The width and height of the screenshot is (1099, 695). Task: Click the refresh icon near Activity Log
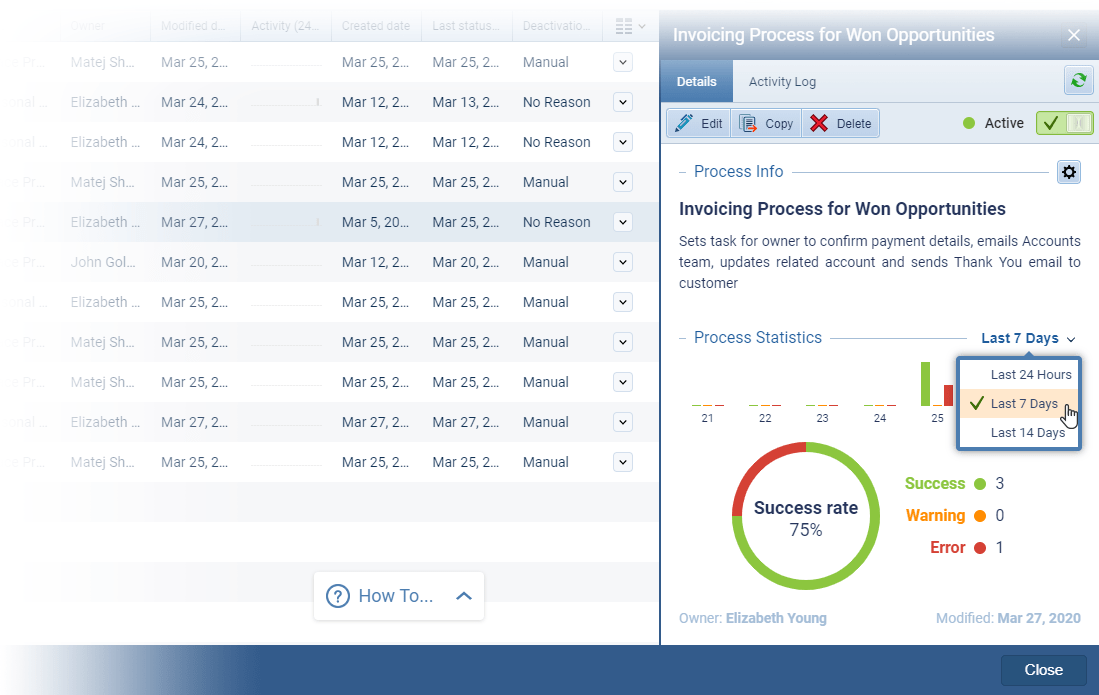[1078, 80]
